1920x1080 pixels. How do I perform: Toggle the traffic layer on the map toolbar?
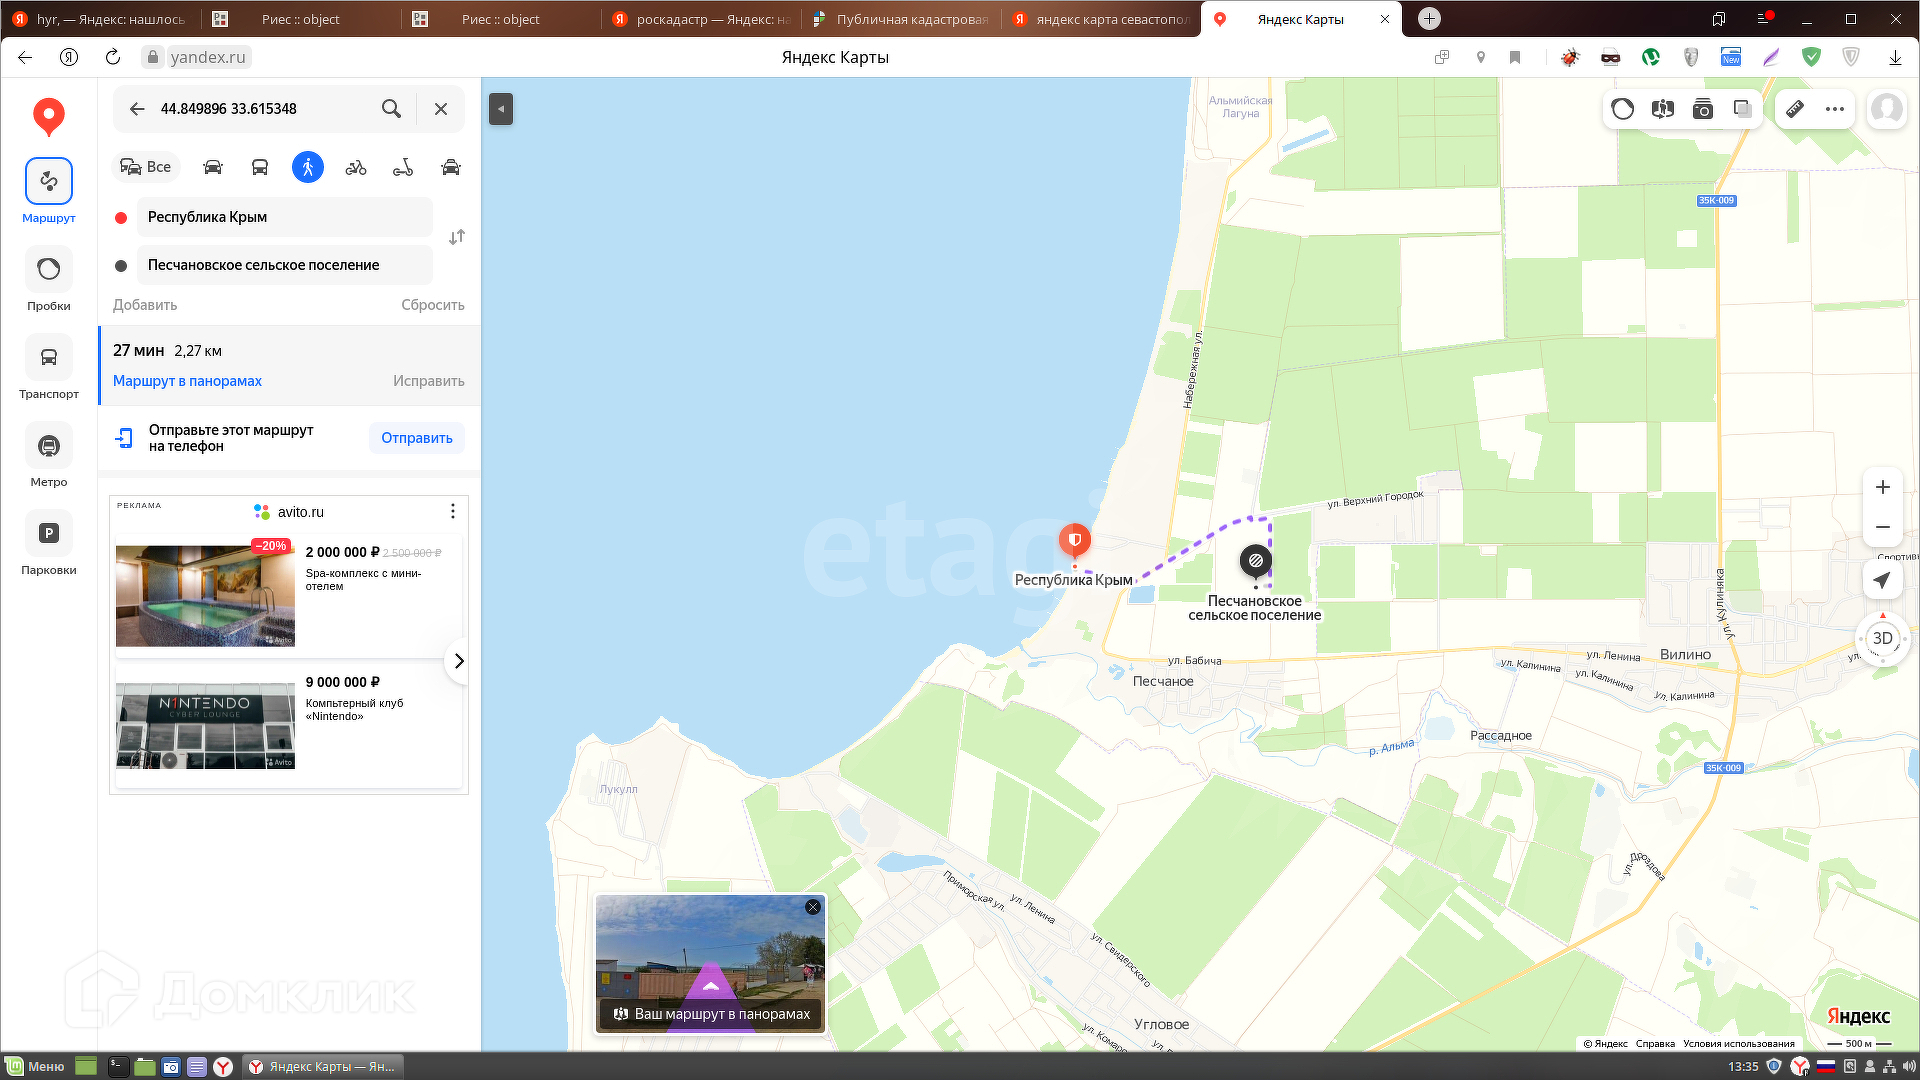click(x=1622, y=109)
